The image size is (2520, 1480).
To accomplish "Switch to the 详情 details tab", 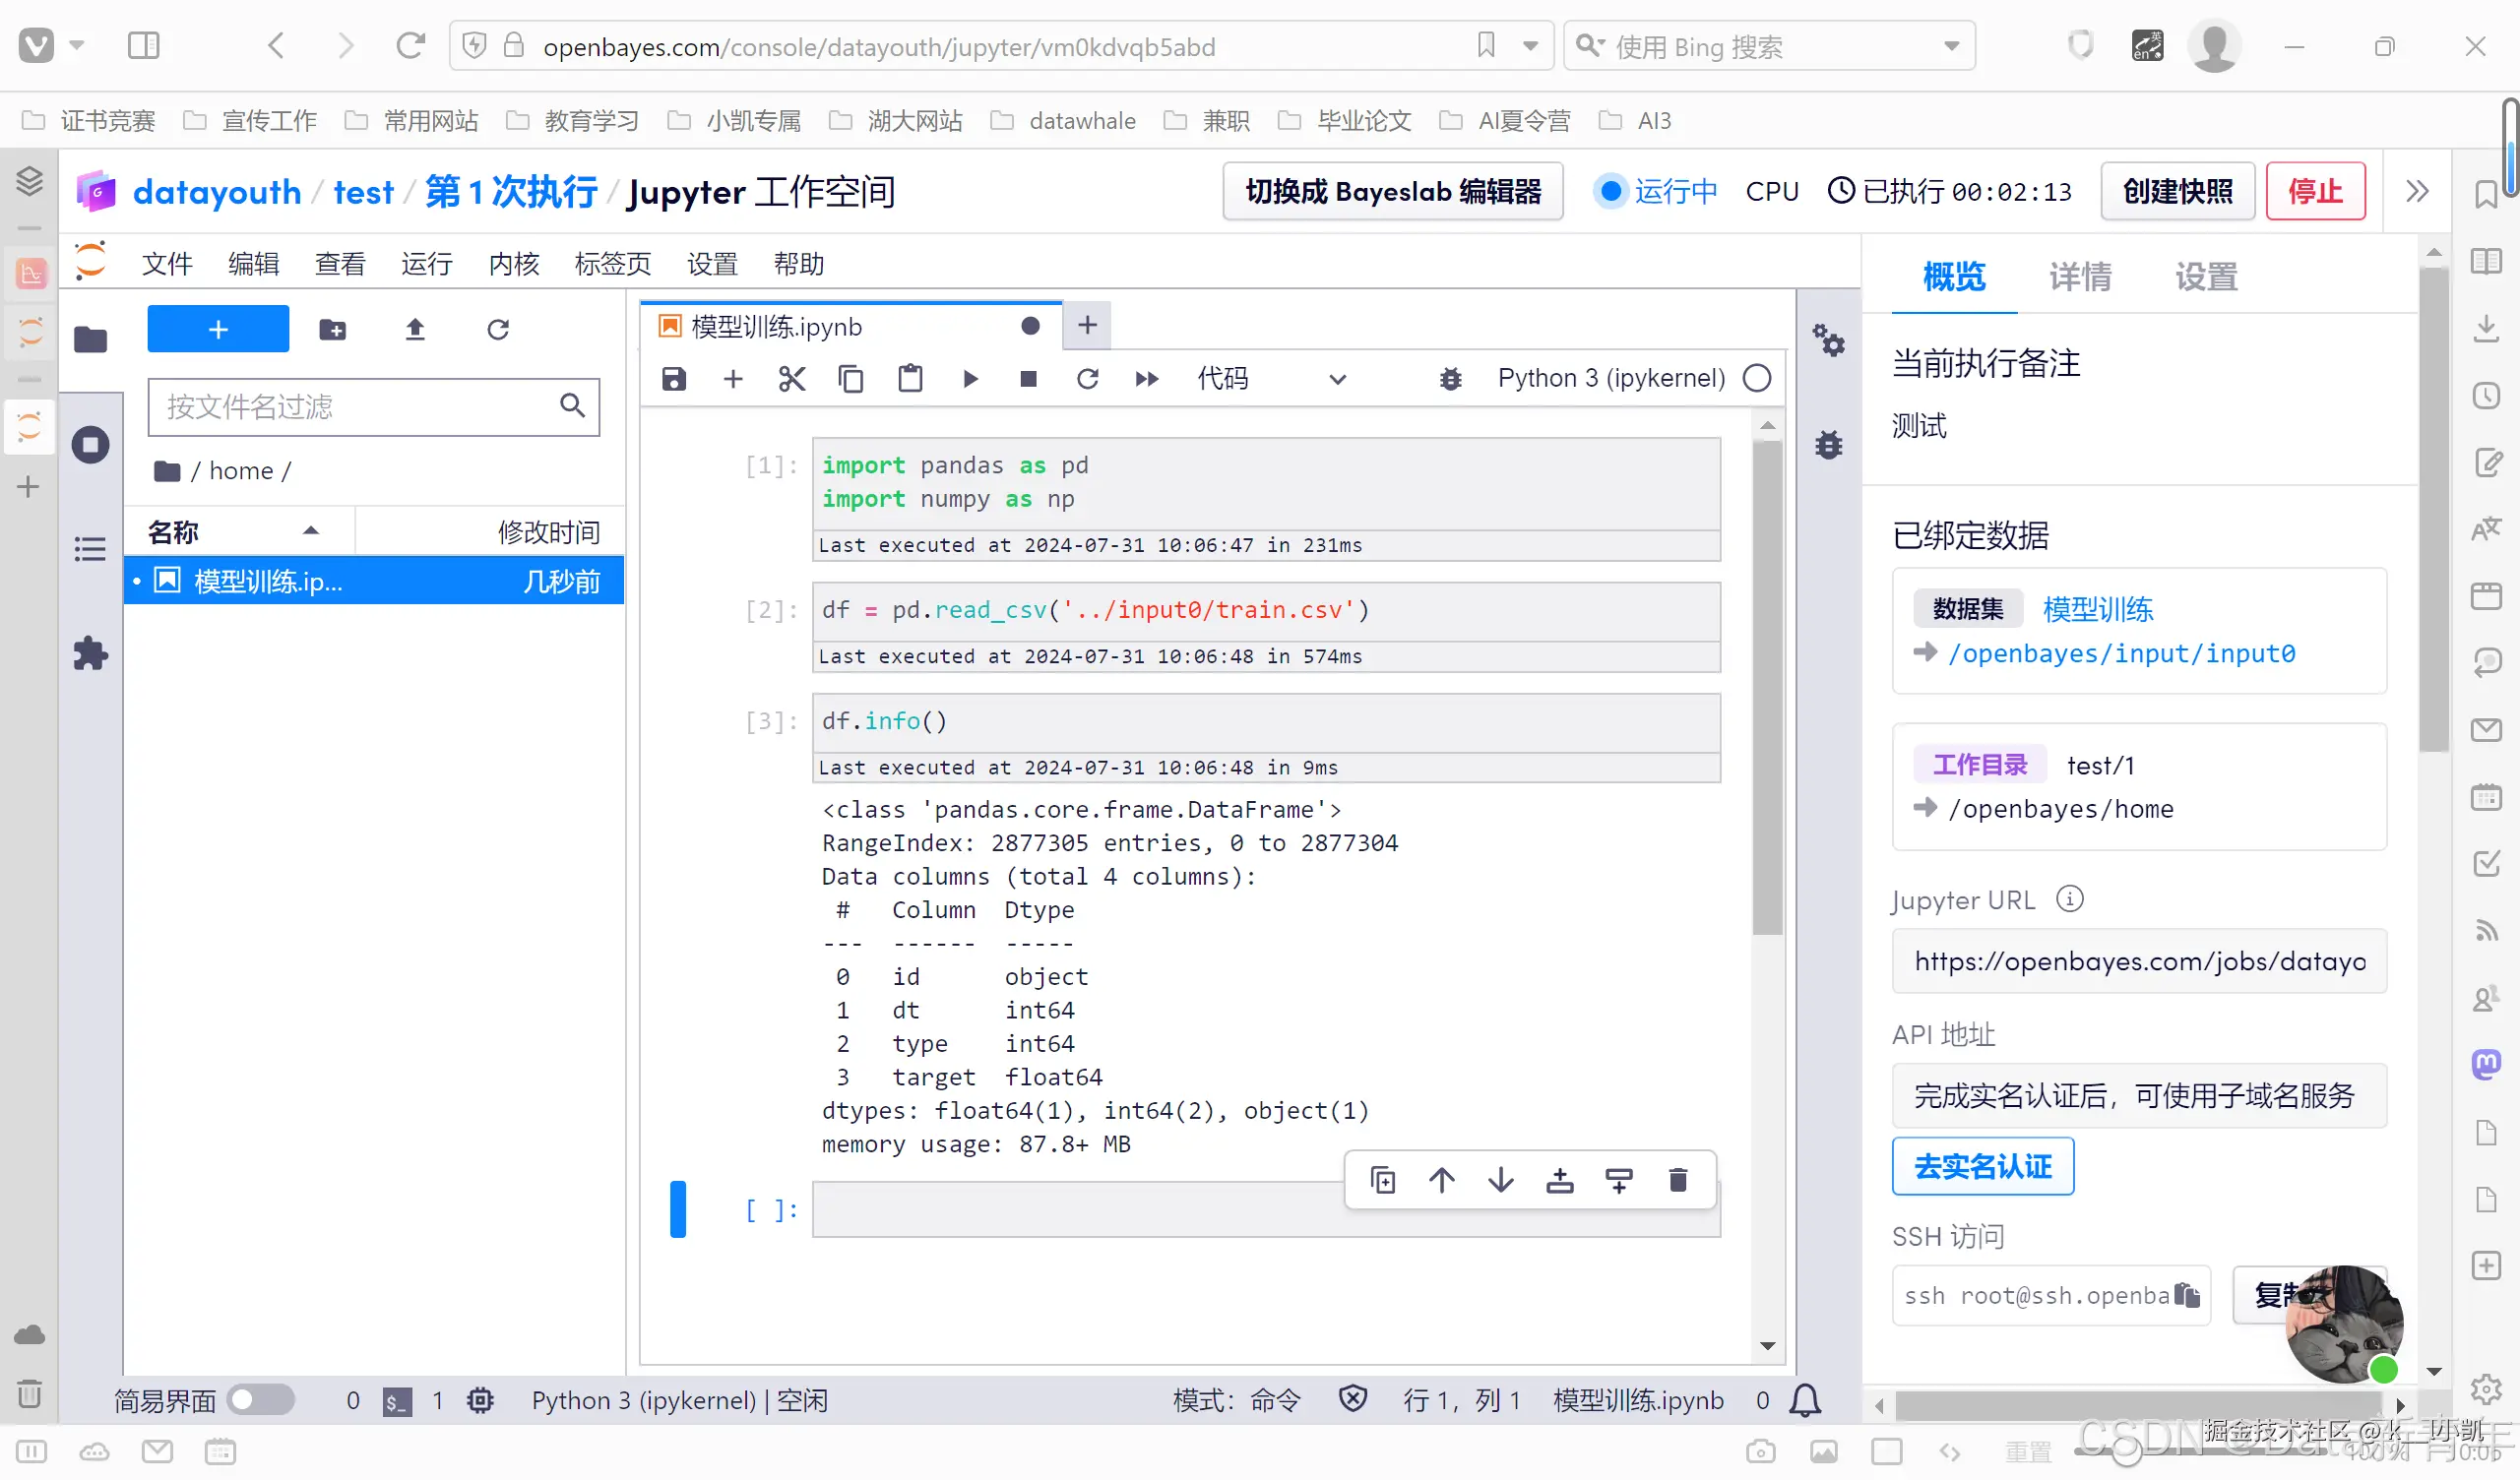I will (x=2080, y=276).
